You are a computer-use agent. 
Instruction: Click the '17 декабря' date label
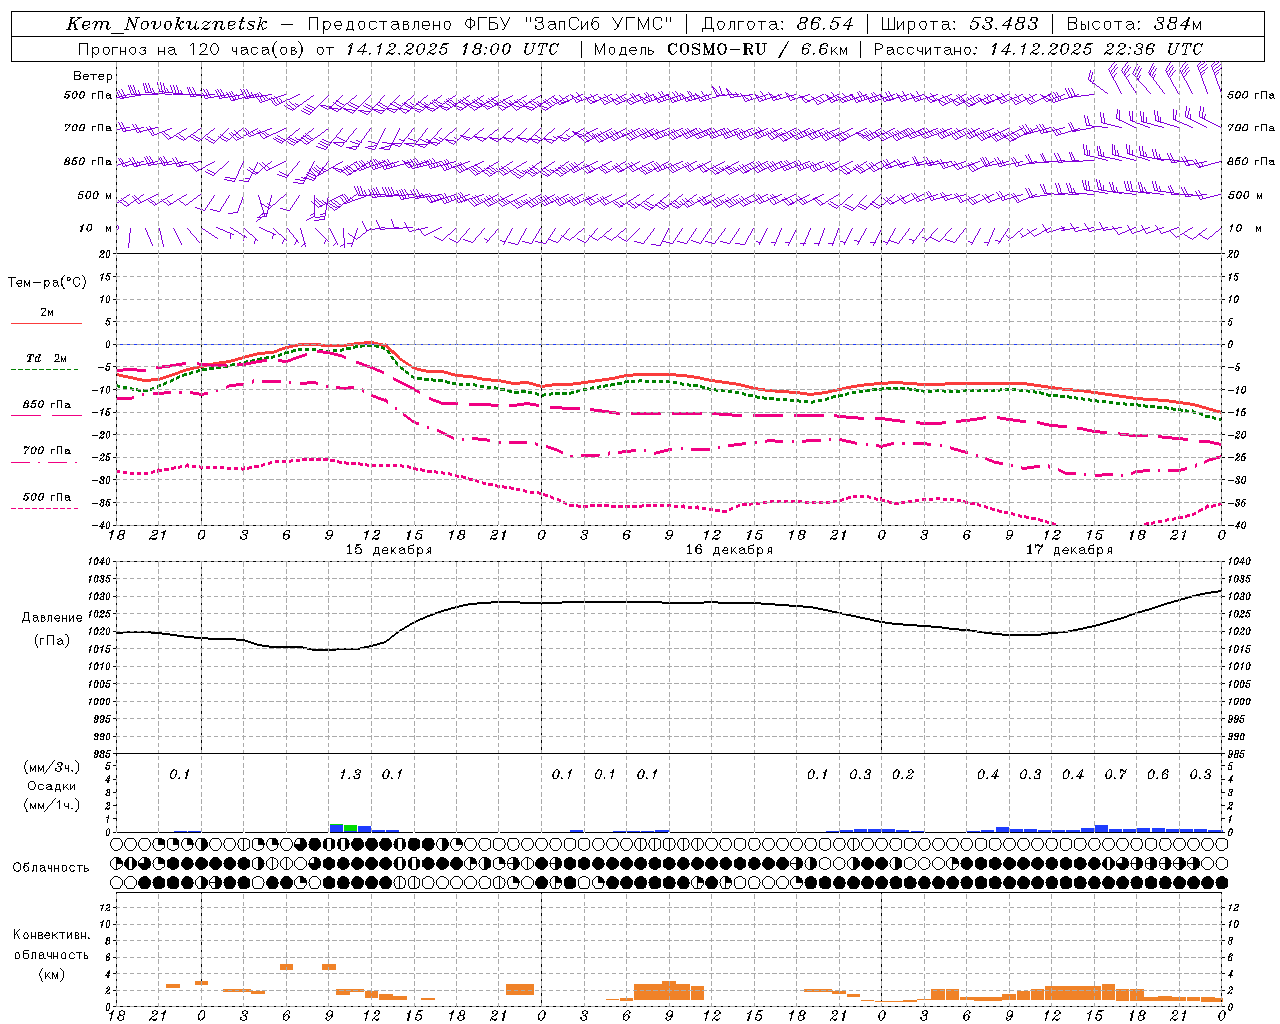pyautogui.click(x=1069, y=550)
